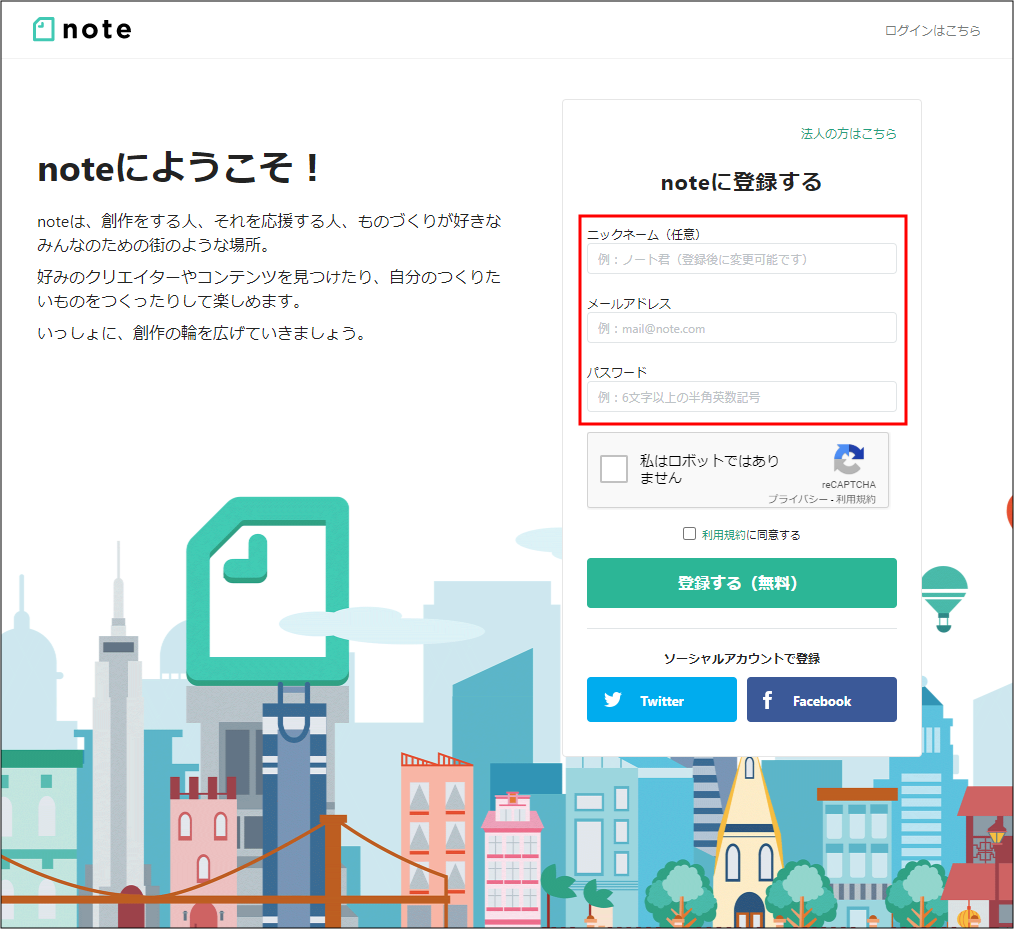Viewport: 1014px width, 929px height.
Task: Open reCAPTCHA プライバシー link
Action: 797,499
